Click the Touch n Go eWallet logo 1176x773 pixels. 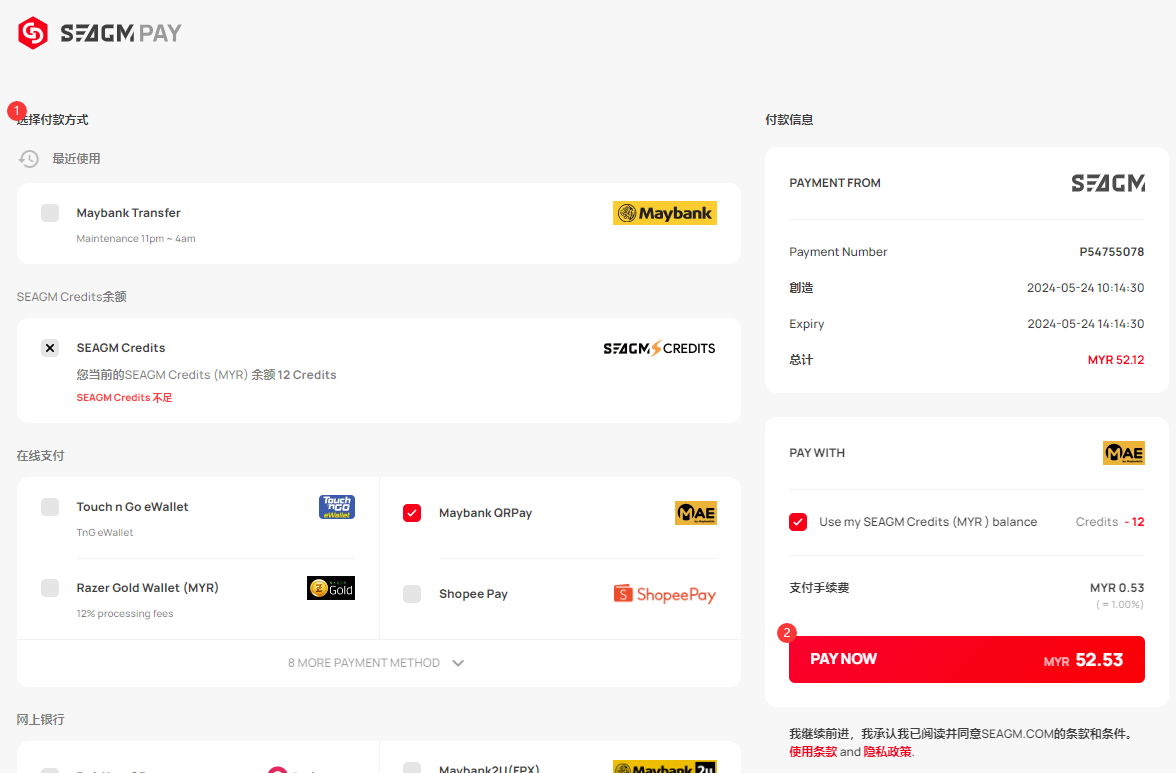coord(337,507)
